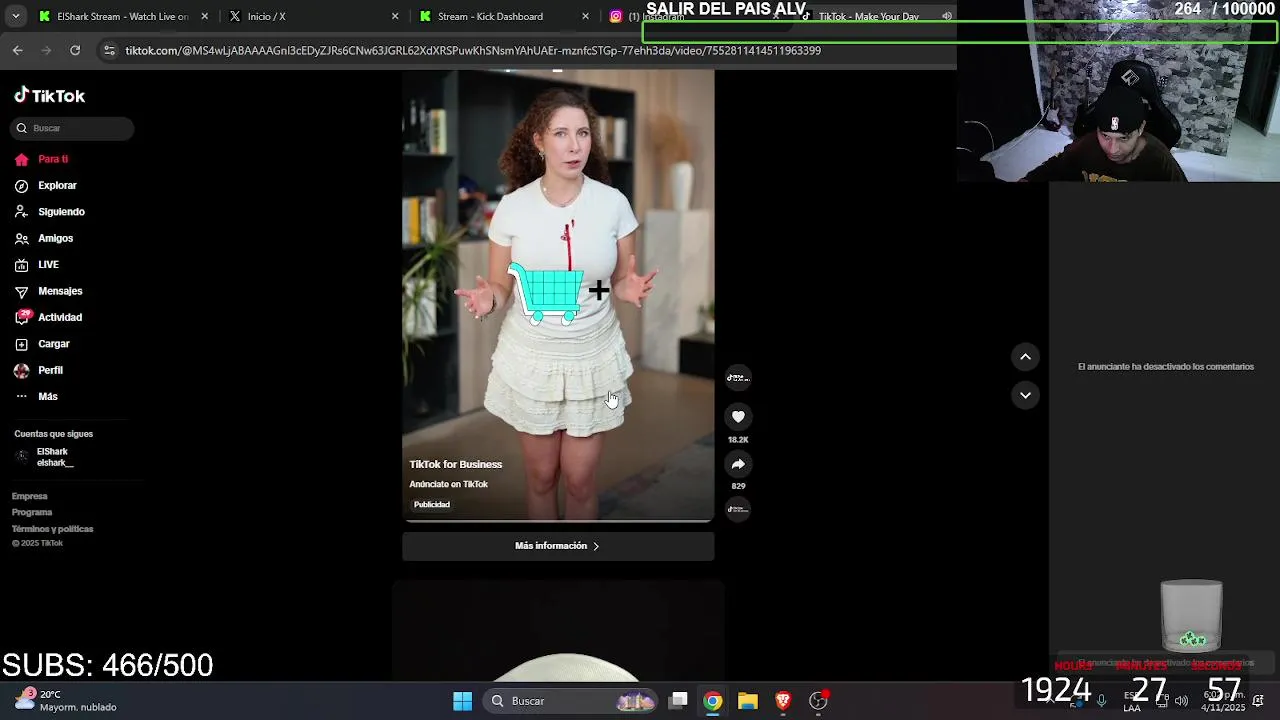Click the 829 shares count
Image resolution: width=1280 pixels, height=720 pixels.
[x=738, y=486]
